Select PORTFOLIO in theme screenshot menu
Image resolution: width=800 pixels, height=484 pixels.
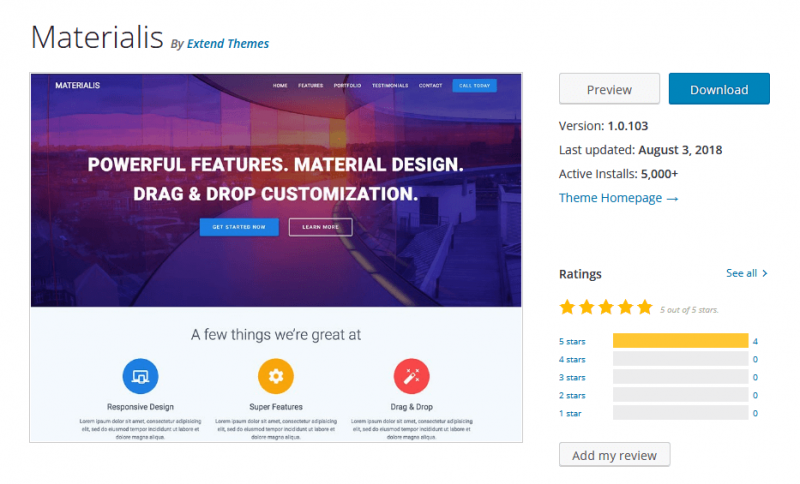coord(347,86)
